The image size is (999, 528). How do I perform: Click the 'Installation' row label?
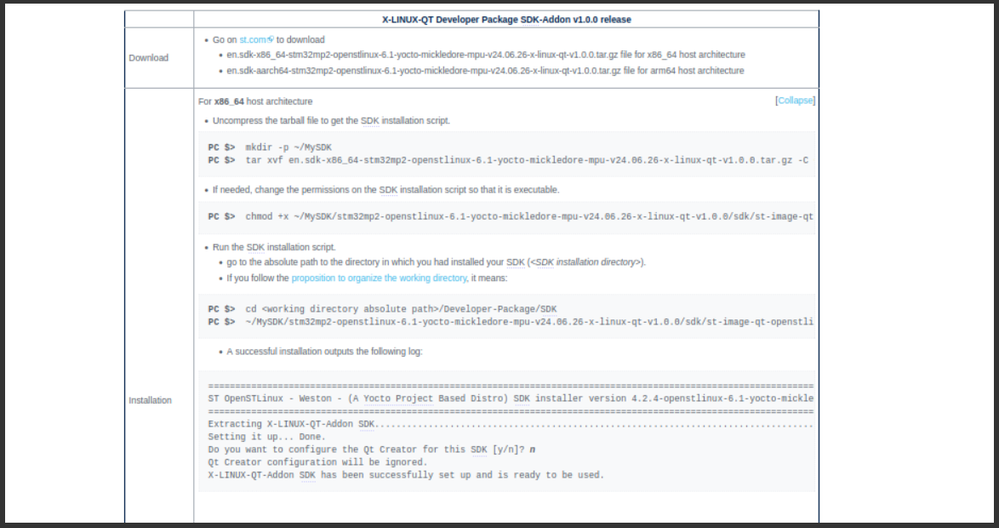tap(150, 401)
